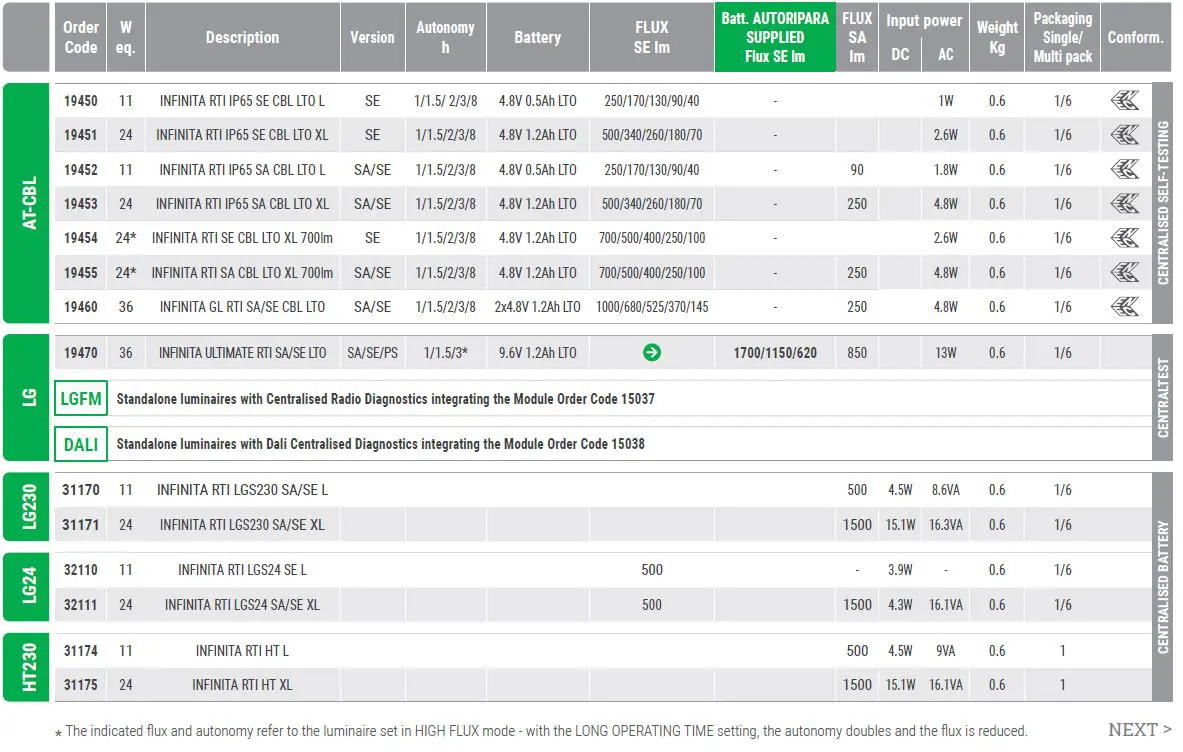Click the conformity mark icon for order 19454
Screen dimensions: 1183x752
click(1124, 238)
